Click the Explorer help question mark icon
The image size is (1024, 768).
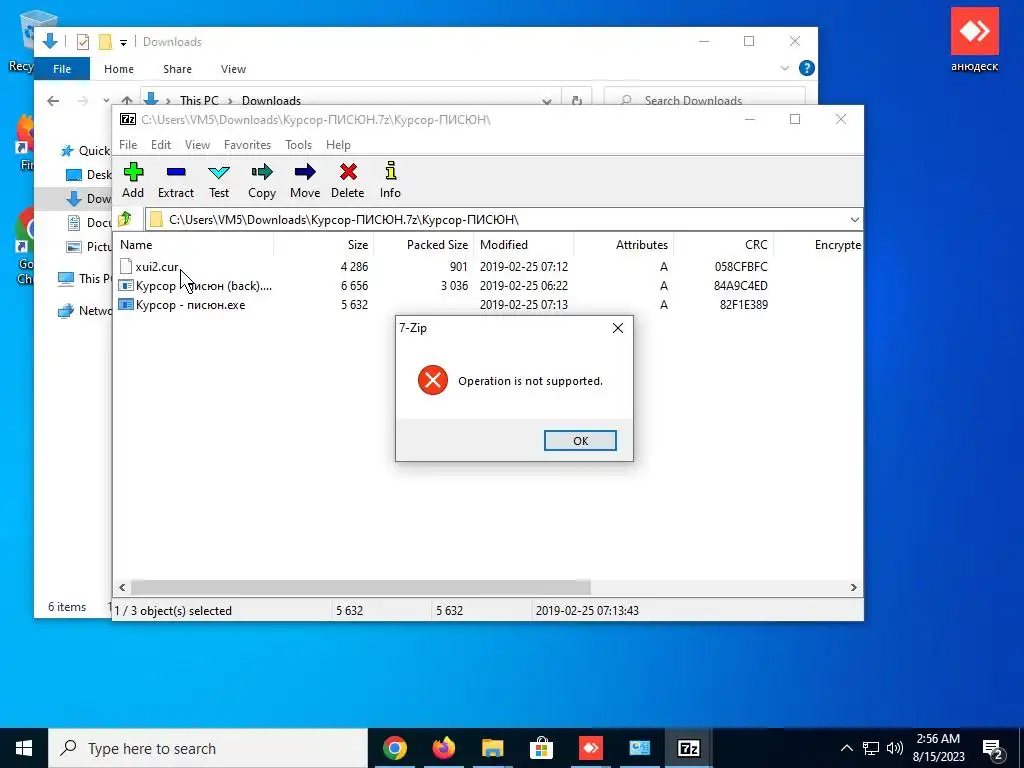pyautogui.click(x=807, y=68)
